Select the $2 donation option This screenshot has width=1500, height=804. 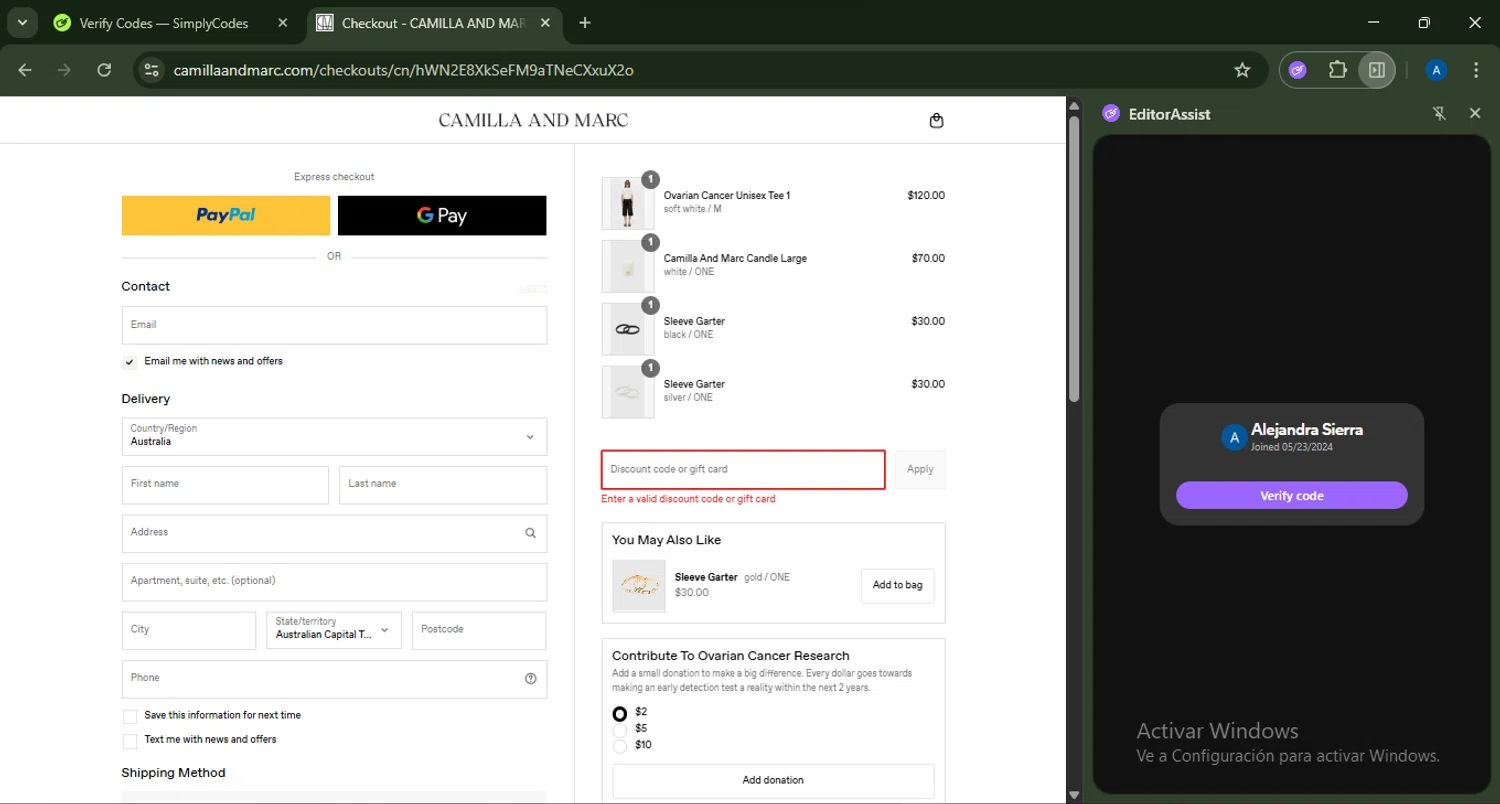tap(620, 713)
